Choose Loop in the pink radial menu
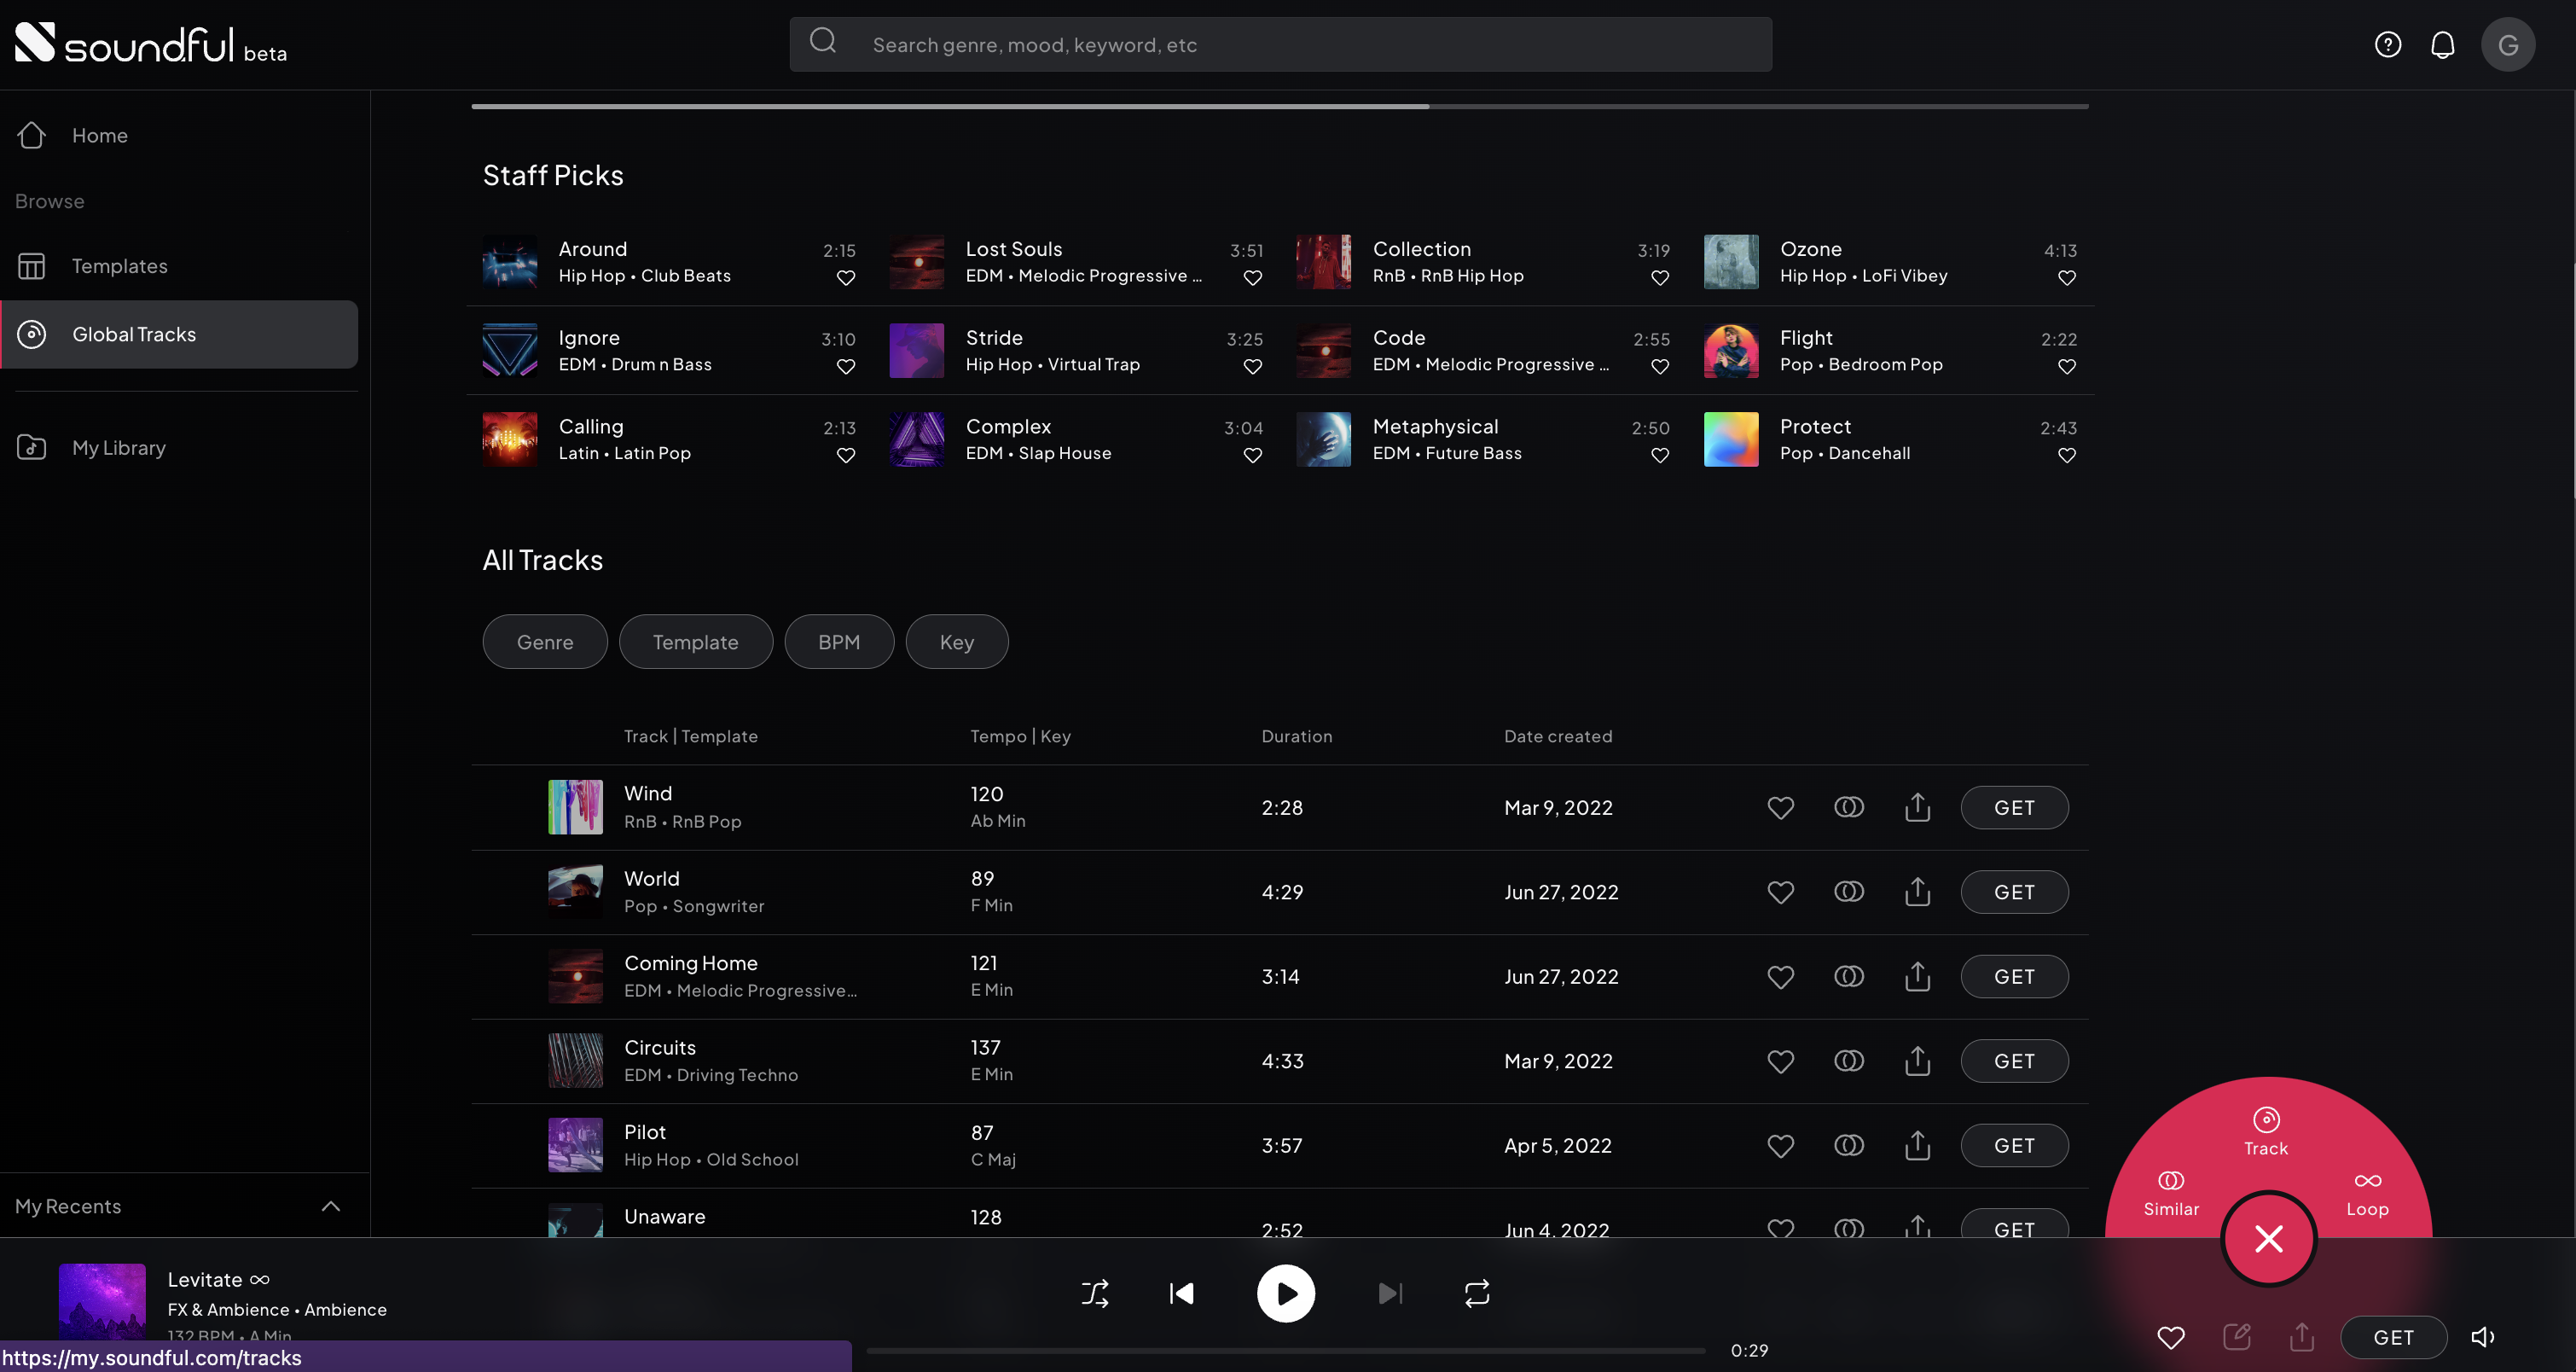 point(2367,1194)
